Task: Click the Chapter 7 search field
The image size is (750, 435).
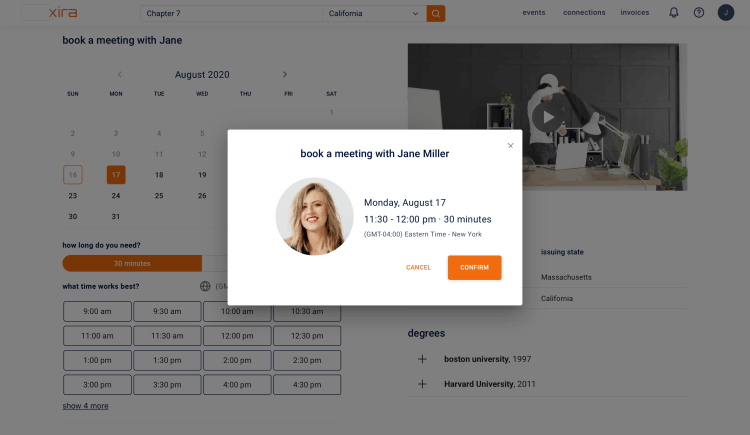Action: [x=230, y=13]
